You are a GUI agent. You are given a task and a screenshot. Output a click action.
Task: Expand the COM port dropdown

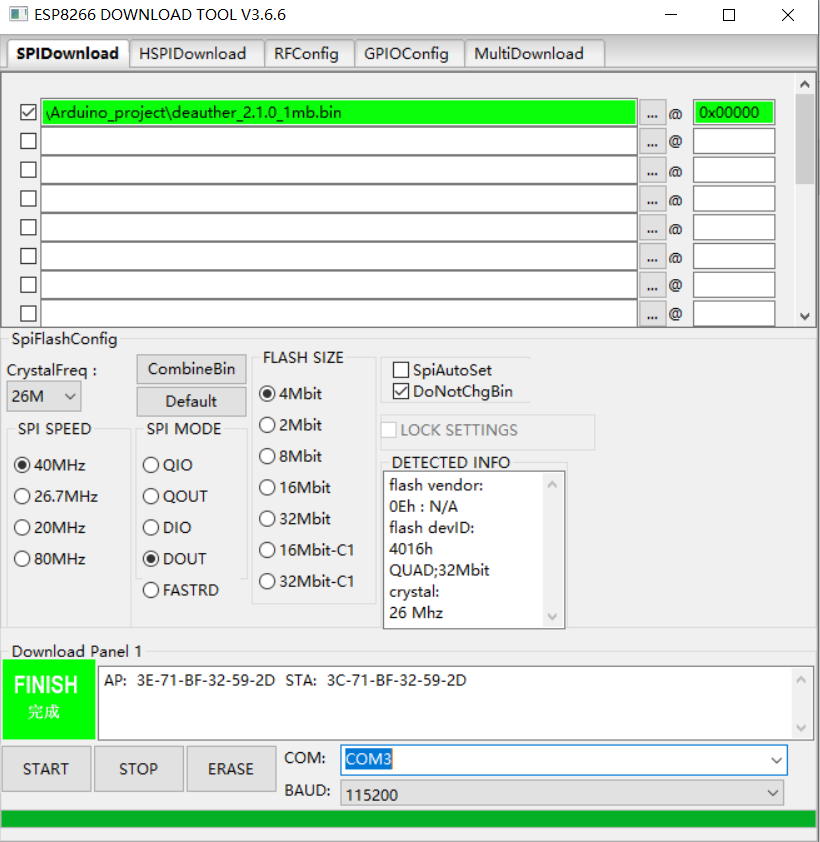pos(777,760)
